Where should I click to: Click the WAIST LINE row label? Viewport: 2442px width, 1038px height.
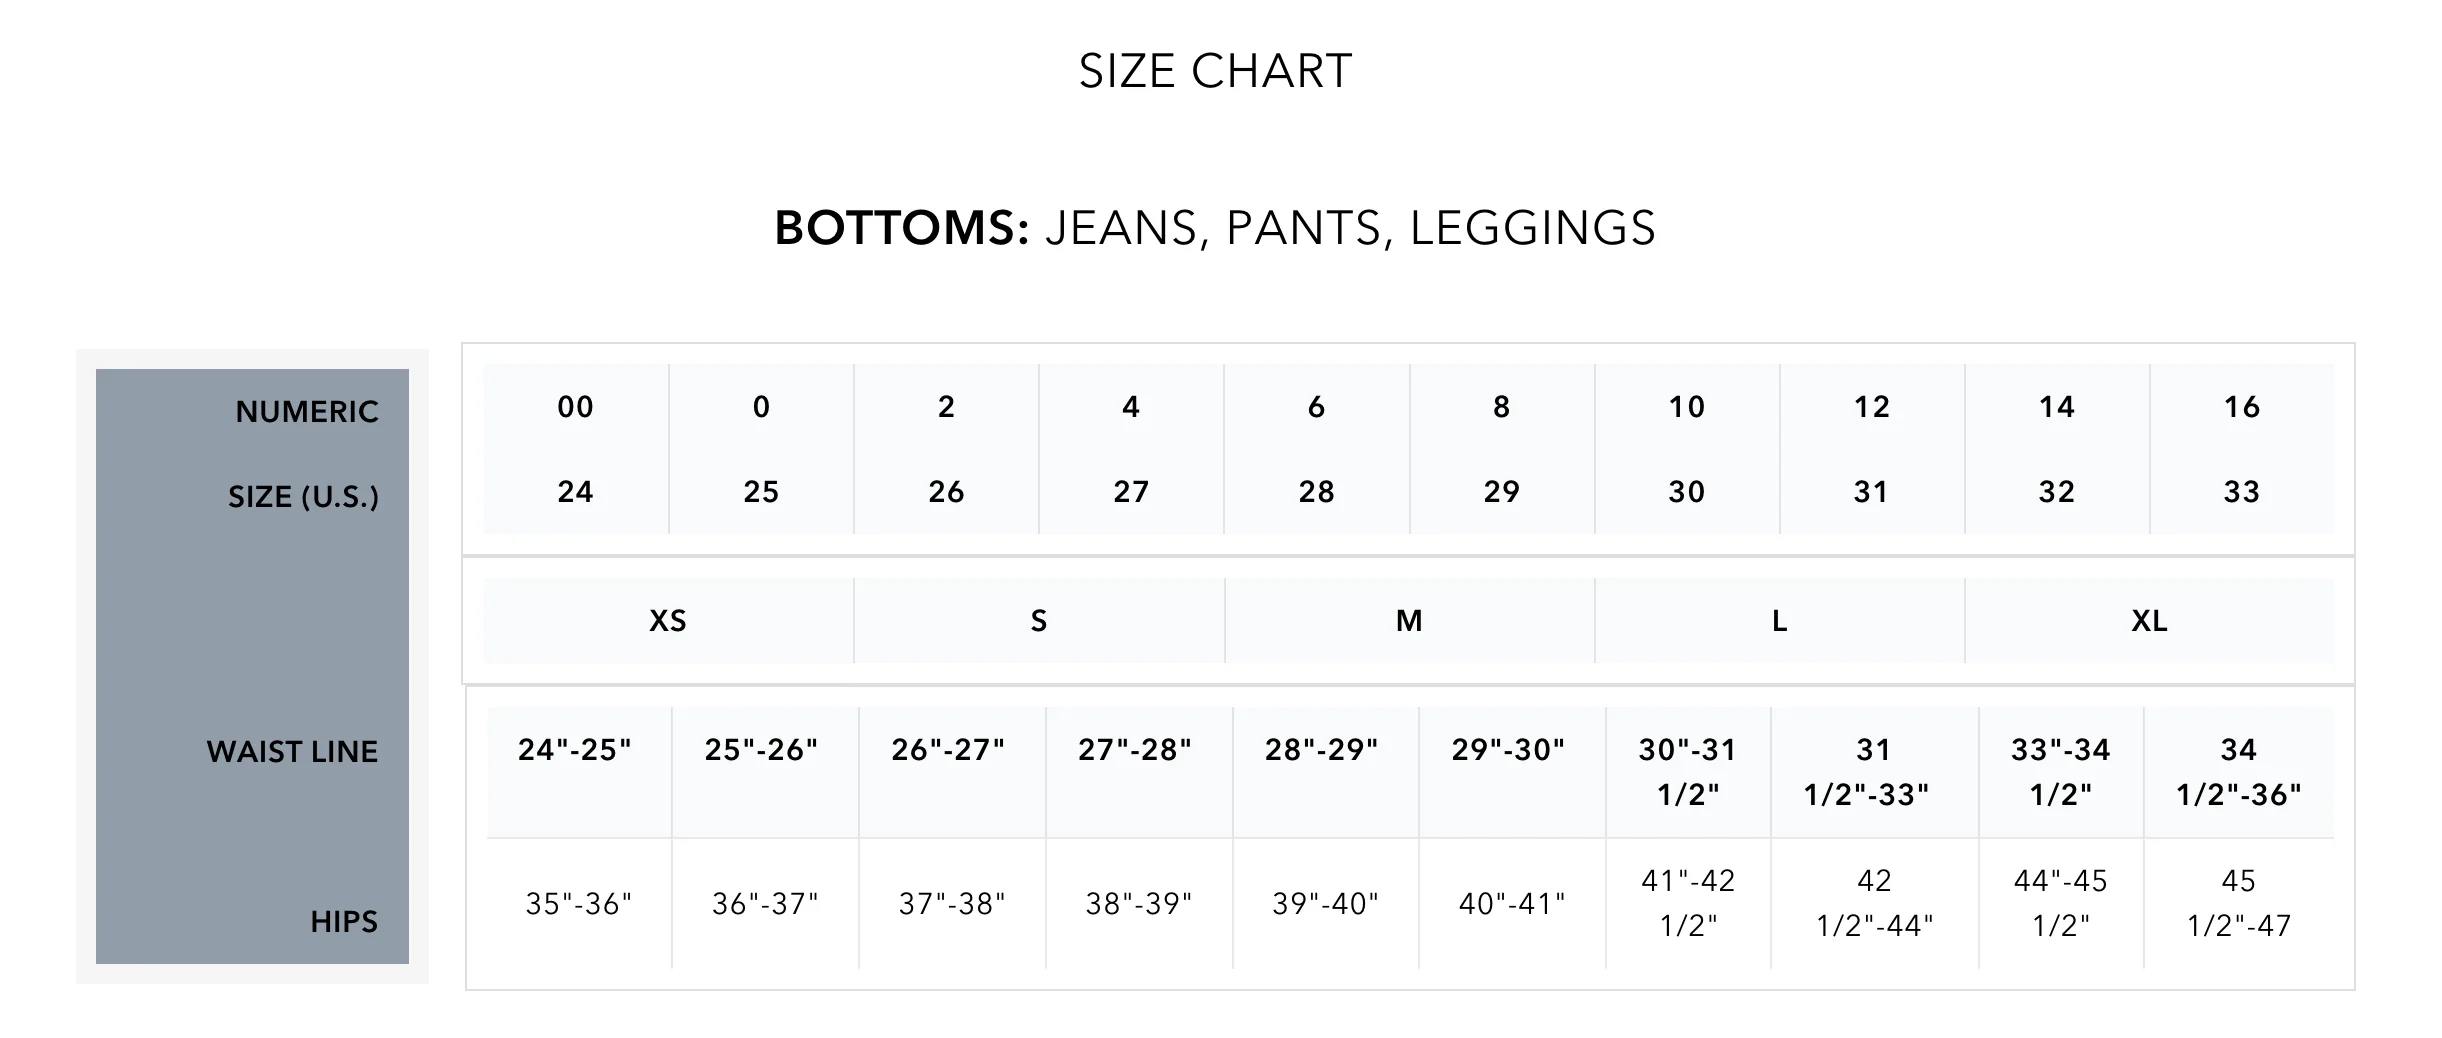(x=292, y=752)
